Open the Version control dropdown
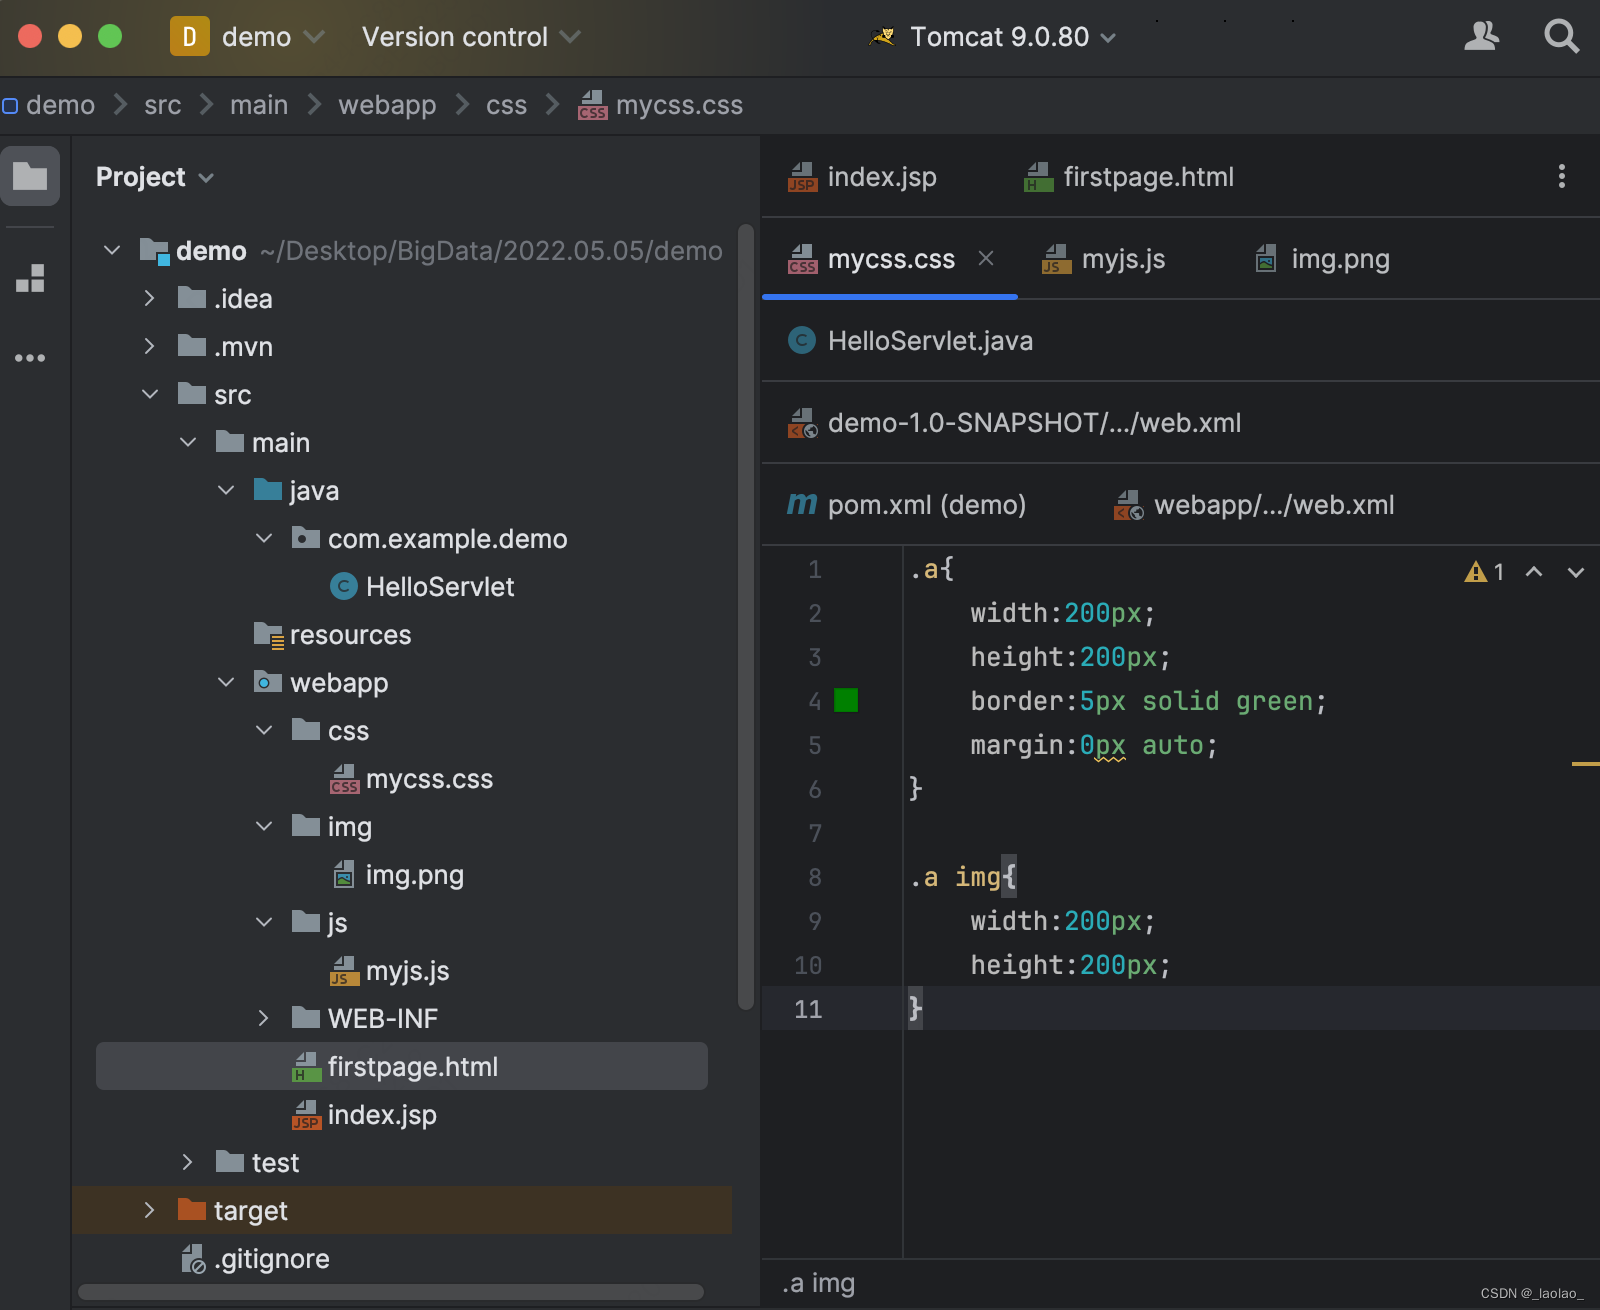 pos(471,37)
